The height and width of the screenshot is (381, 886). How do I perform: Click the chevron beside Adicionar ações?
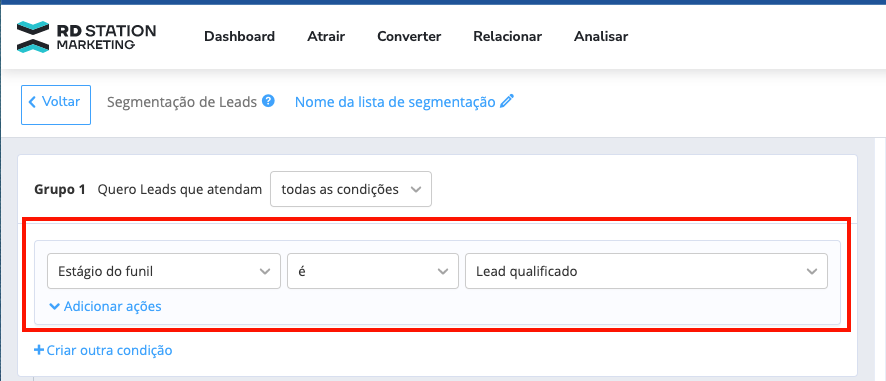[54, 307]
